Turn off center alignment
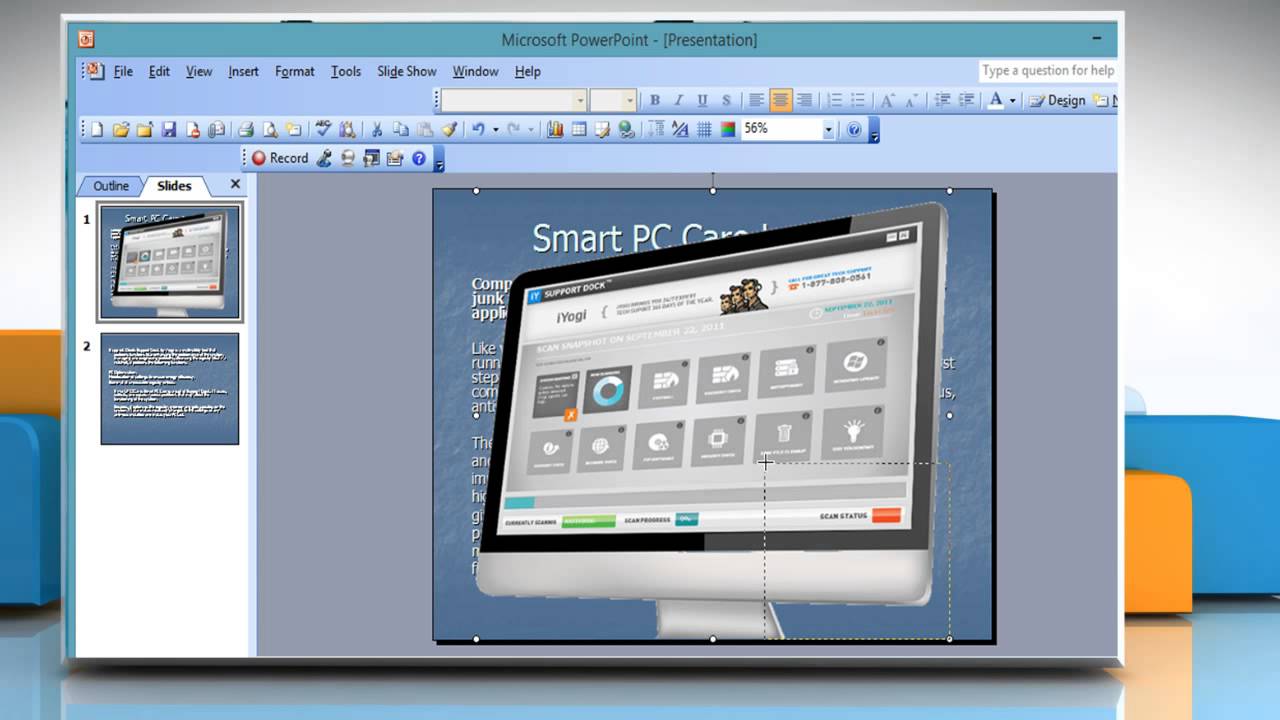Screen dimensions: 1280x720 click(x=780, y=100)
